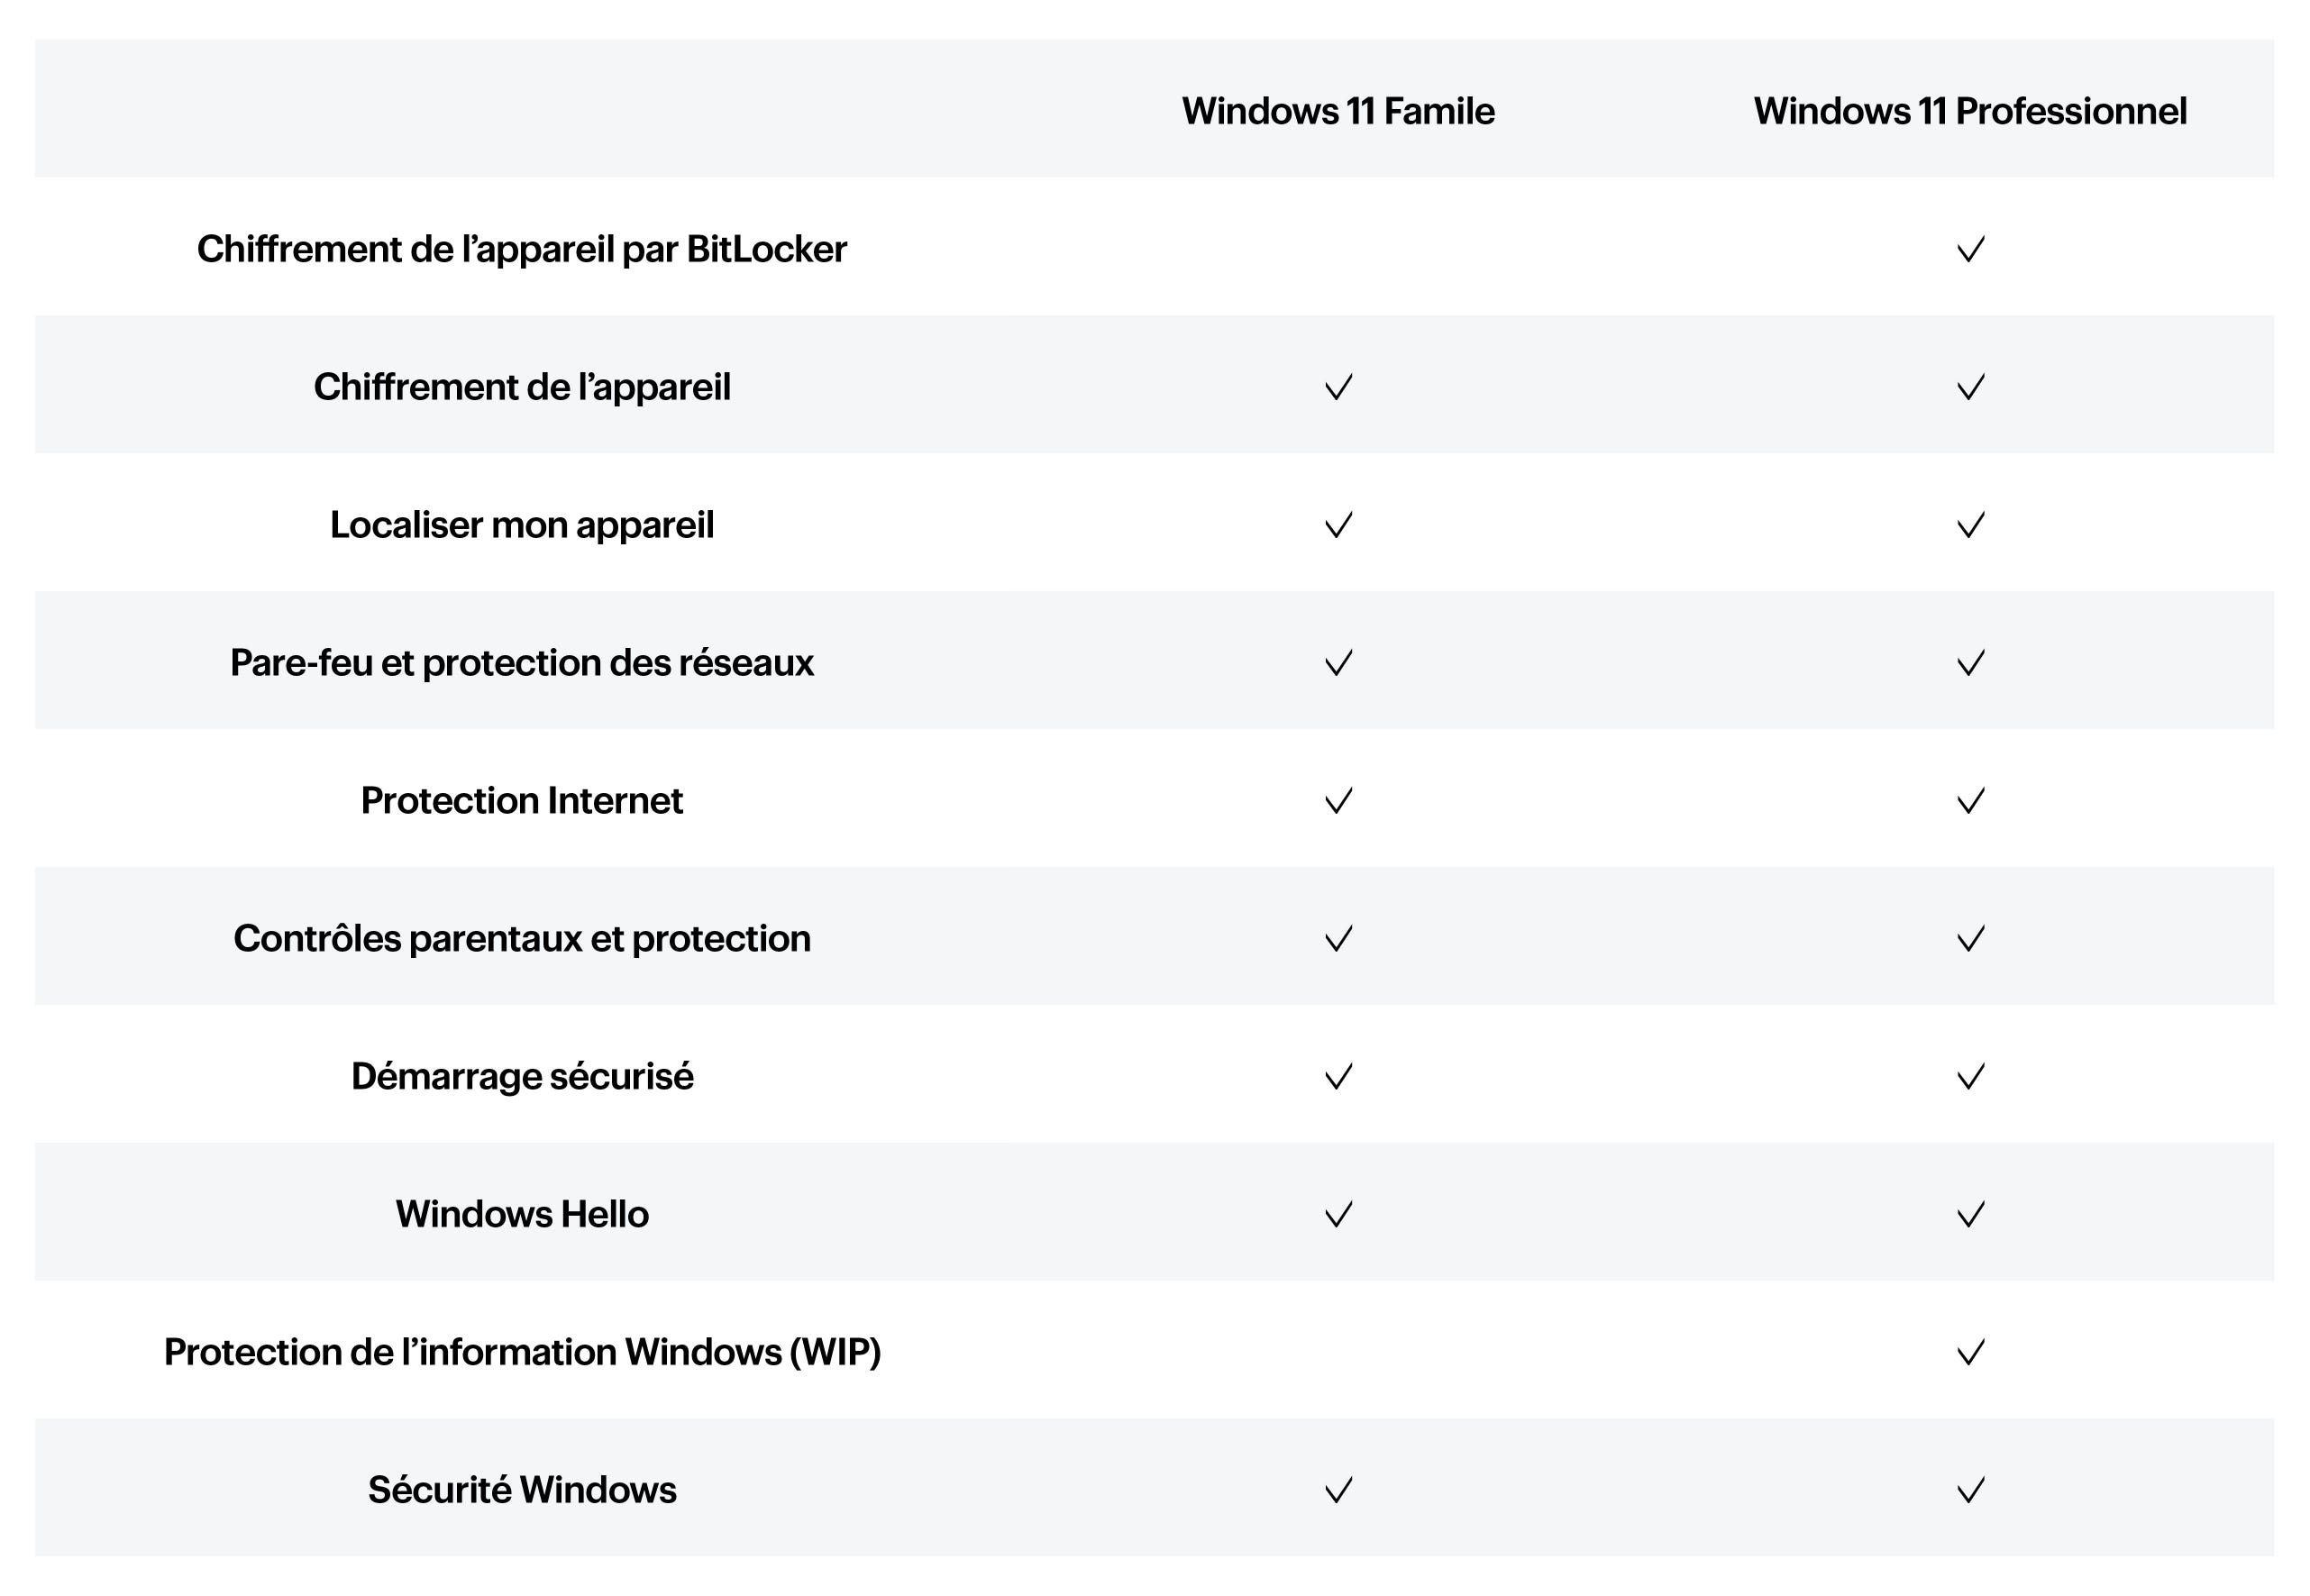The height and width of the screenshot is (1596, 2310).
Task: Click Professionnel checkmark for Contrôles parentaux
Action: [x=1970, y=939]
